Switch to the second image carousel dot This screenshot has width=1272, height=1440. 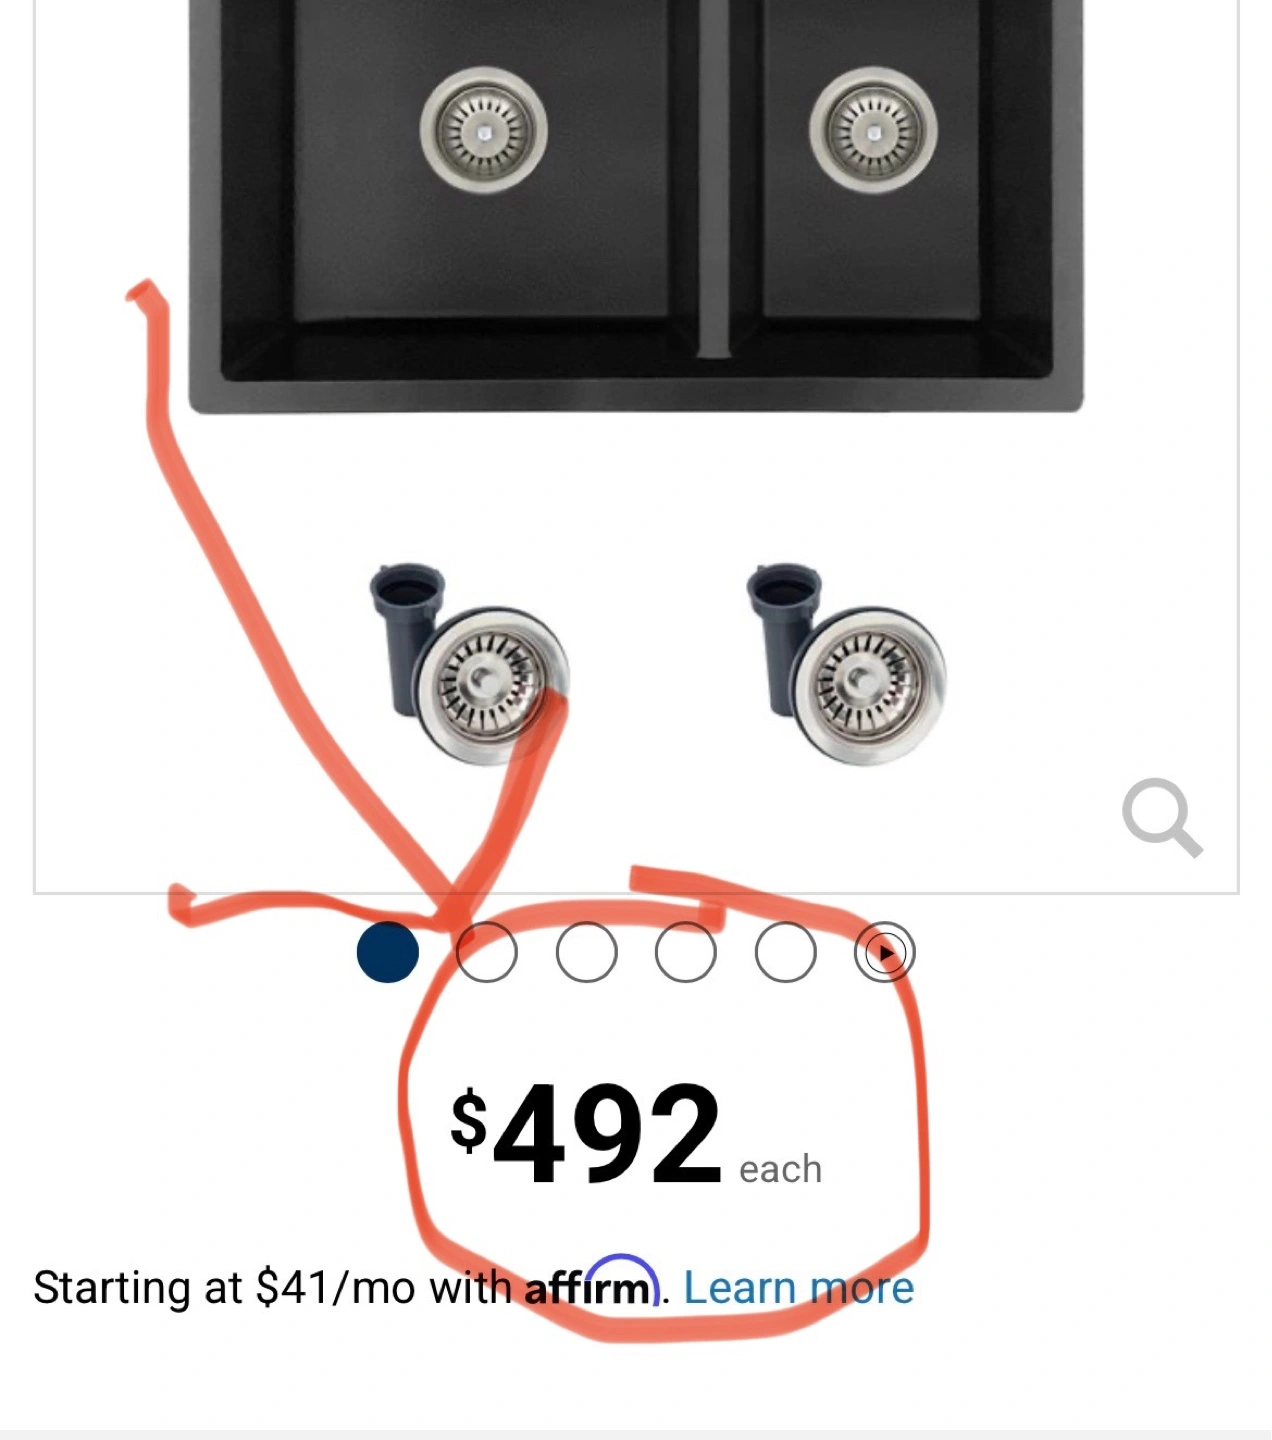pyautogui.click(x=487, y=952)
